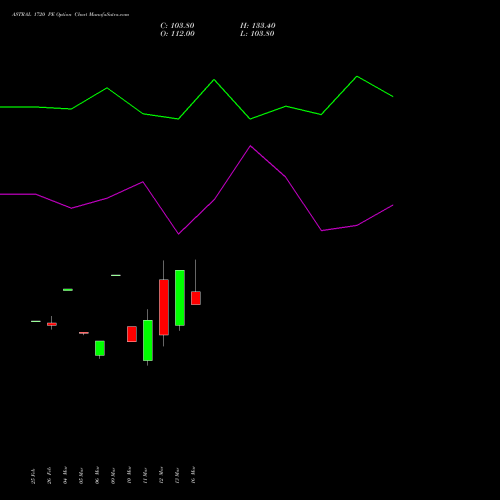The height and width of the screenshot is (500, 500).
Task: Click the close value C: 103.80
Action: pos(177,26)
